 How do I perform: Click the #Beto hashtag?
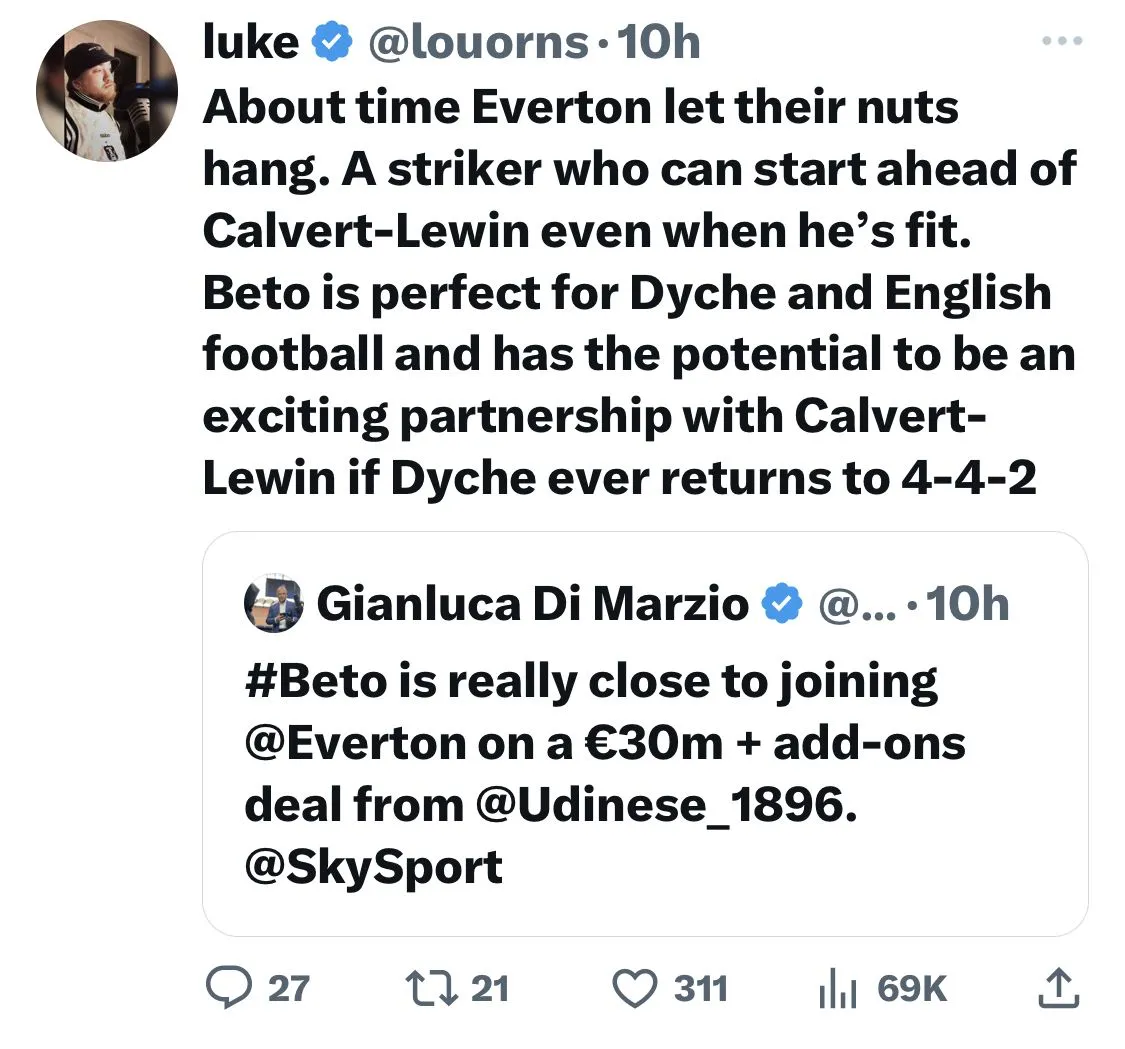(315, 682)
